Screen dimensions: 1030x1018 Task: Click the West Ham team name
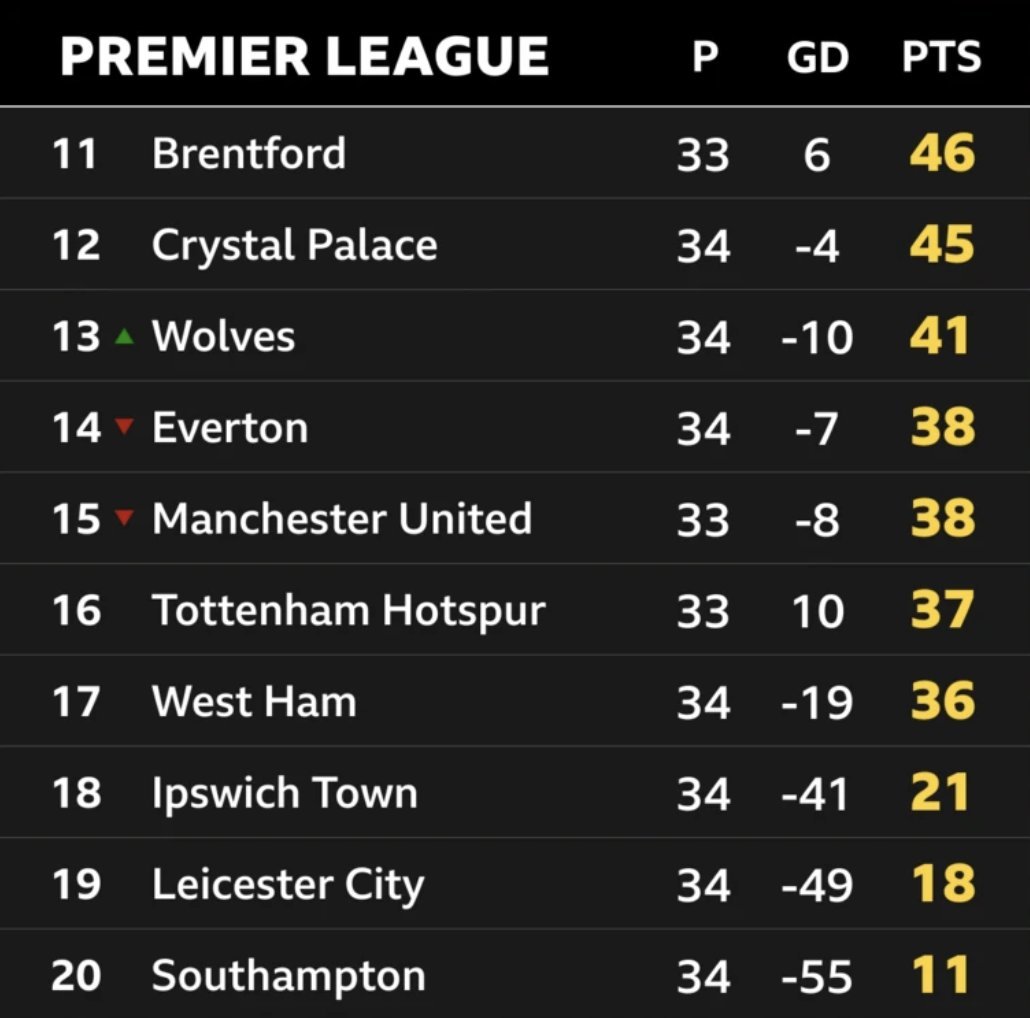(255, 701)
